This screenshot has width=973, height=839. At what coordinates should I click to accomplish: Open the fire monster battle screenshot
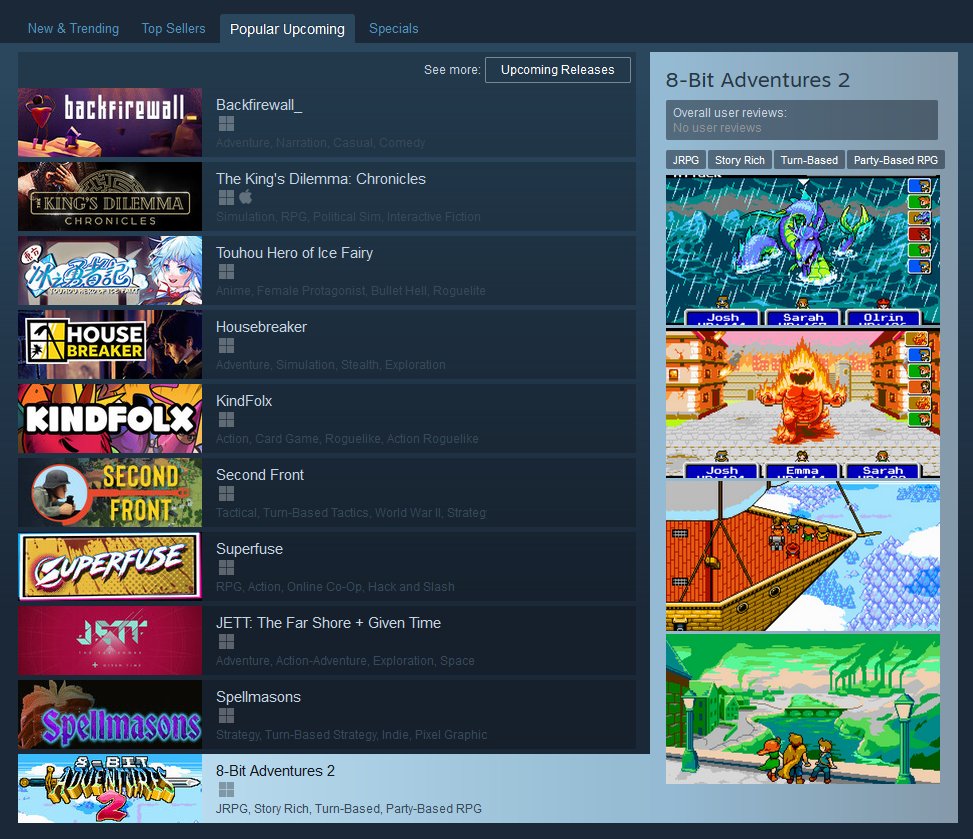tap(802, 404)
